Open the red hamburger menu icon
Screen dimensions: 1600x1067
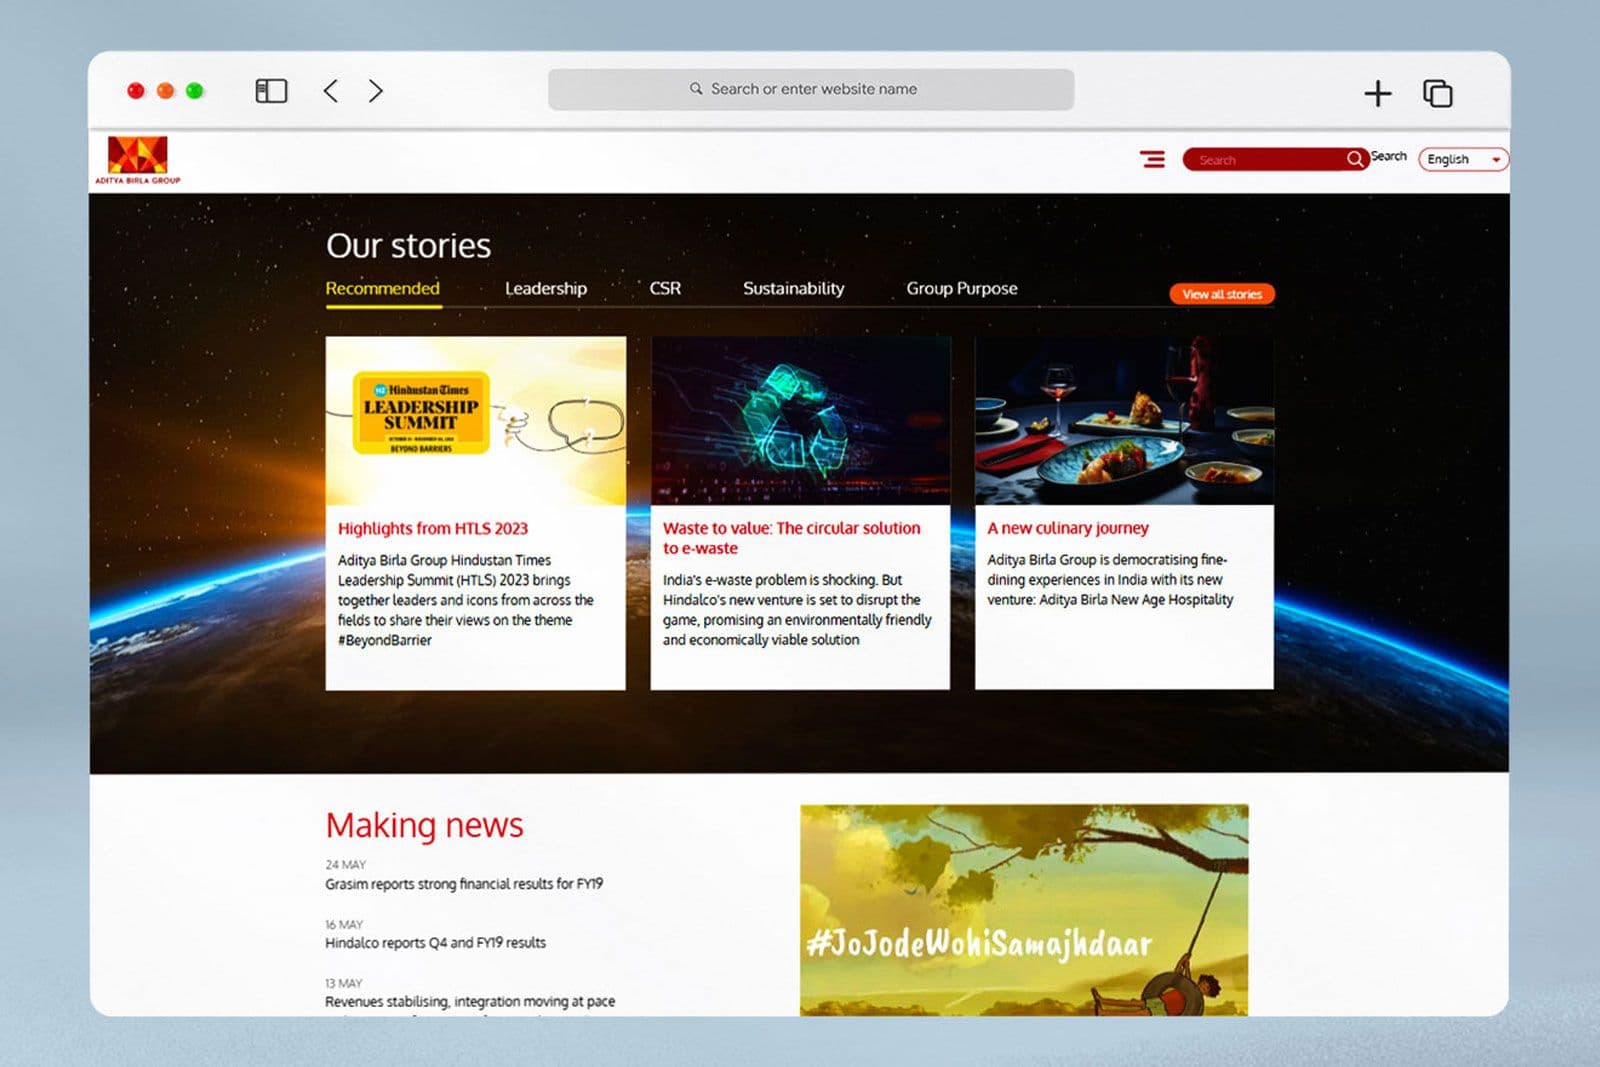[1153, 159]
